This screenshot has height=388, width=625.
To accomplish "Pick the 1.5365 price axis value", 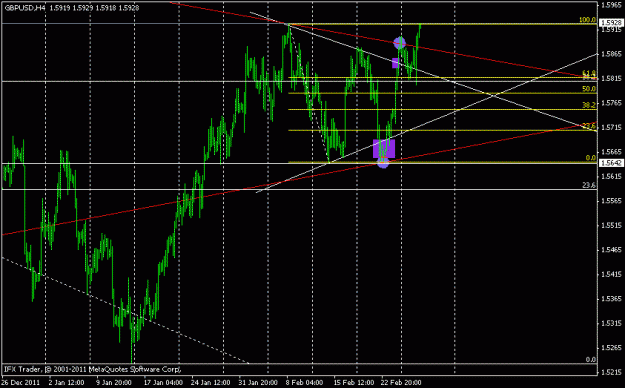I will (x=611, y=299).
